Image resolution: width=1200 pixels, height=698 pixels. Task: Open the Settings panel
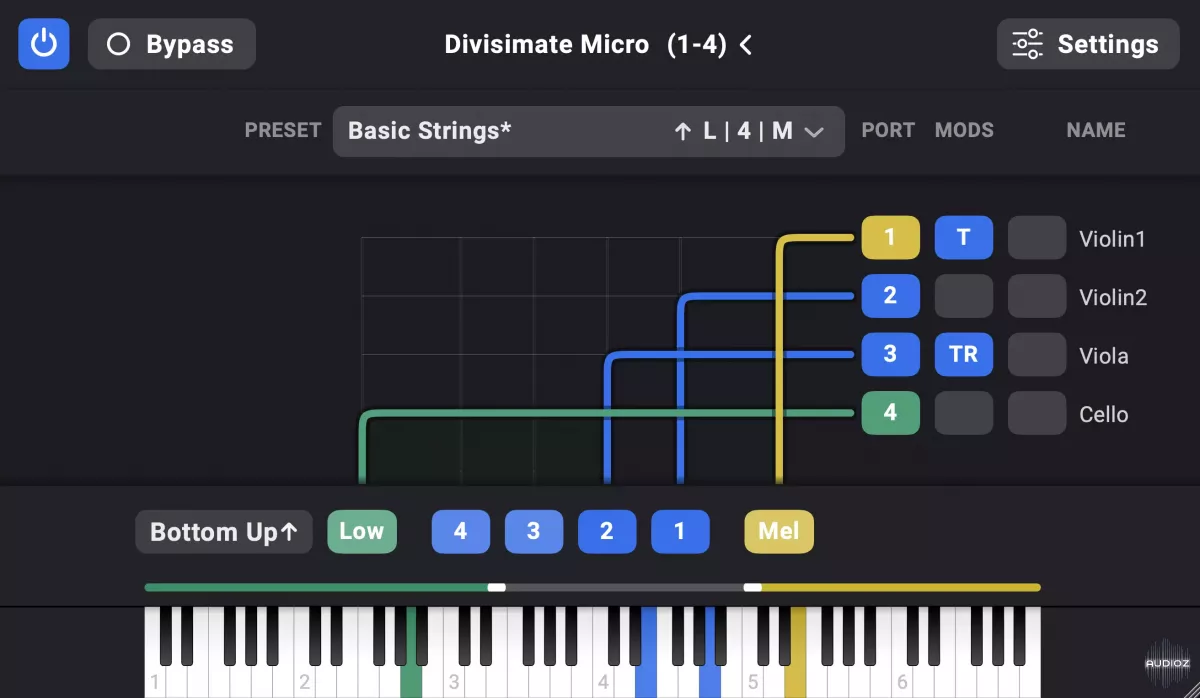click(1088, 44)
